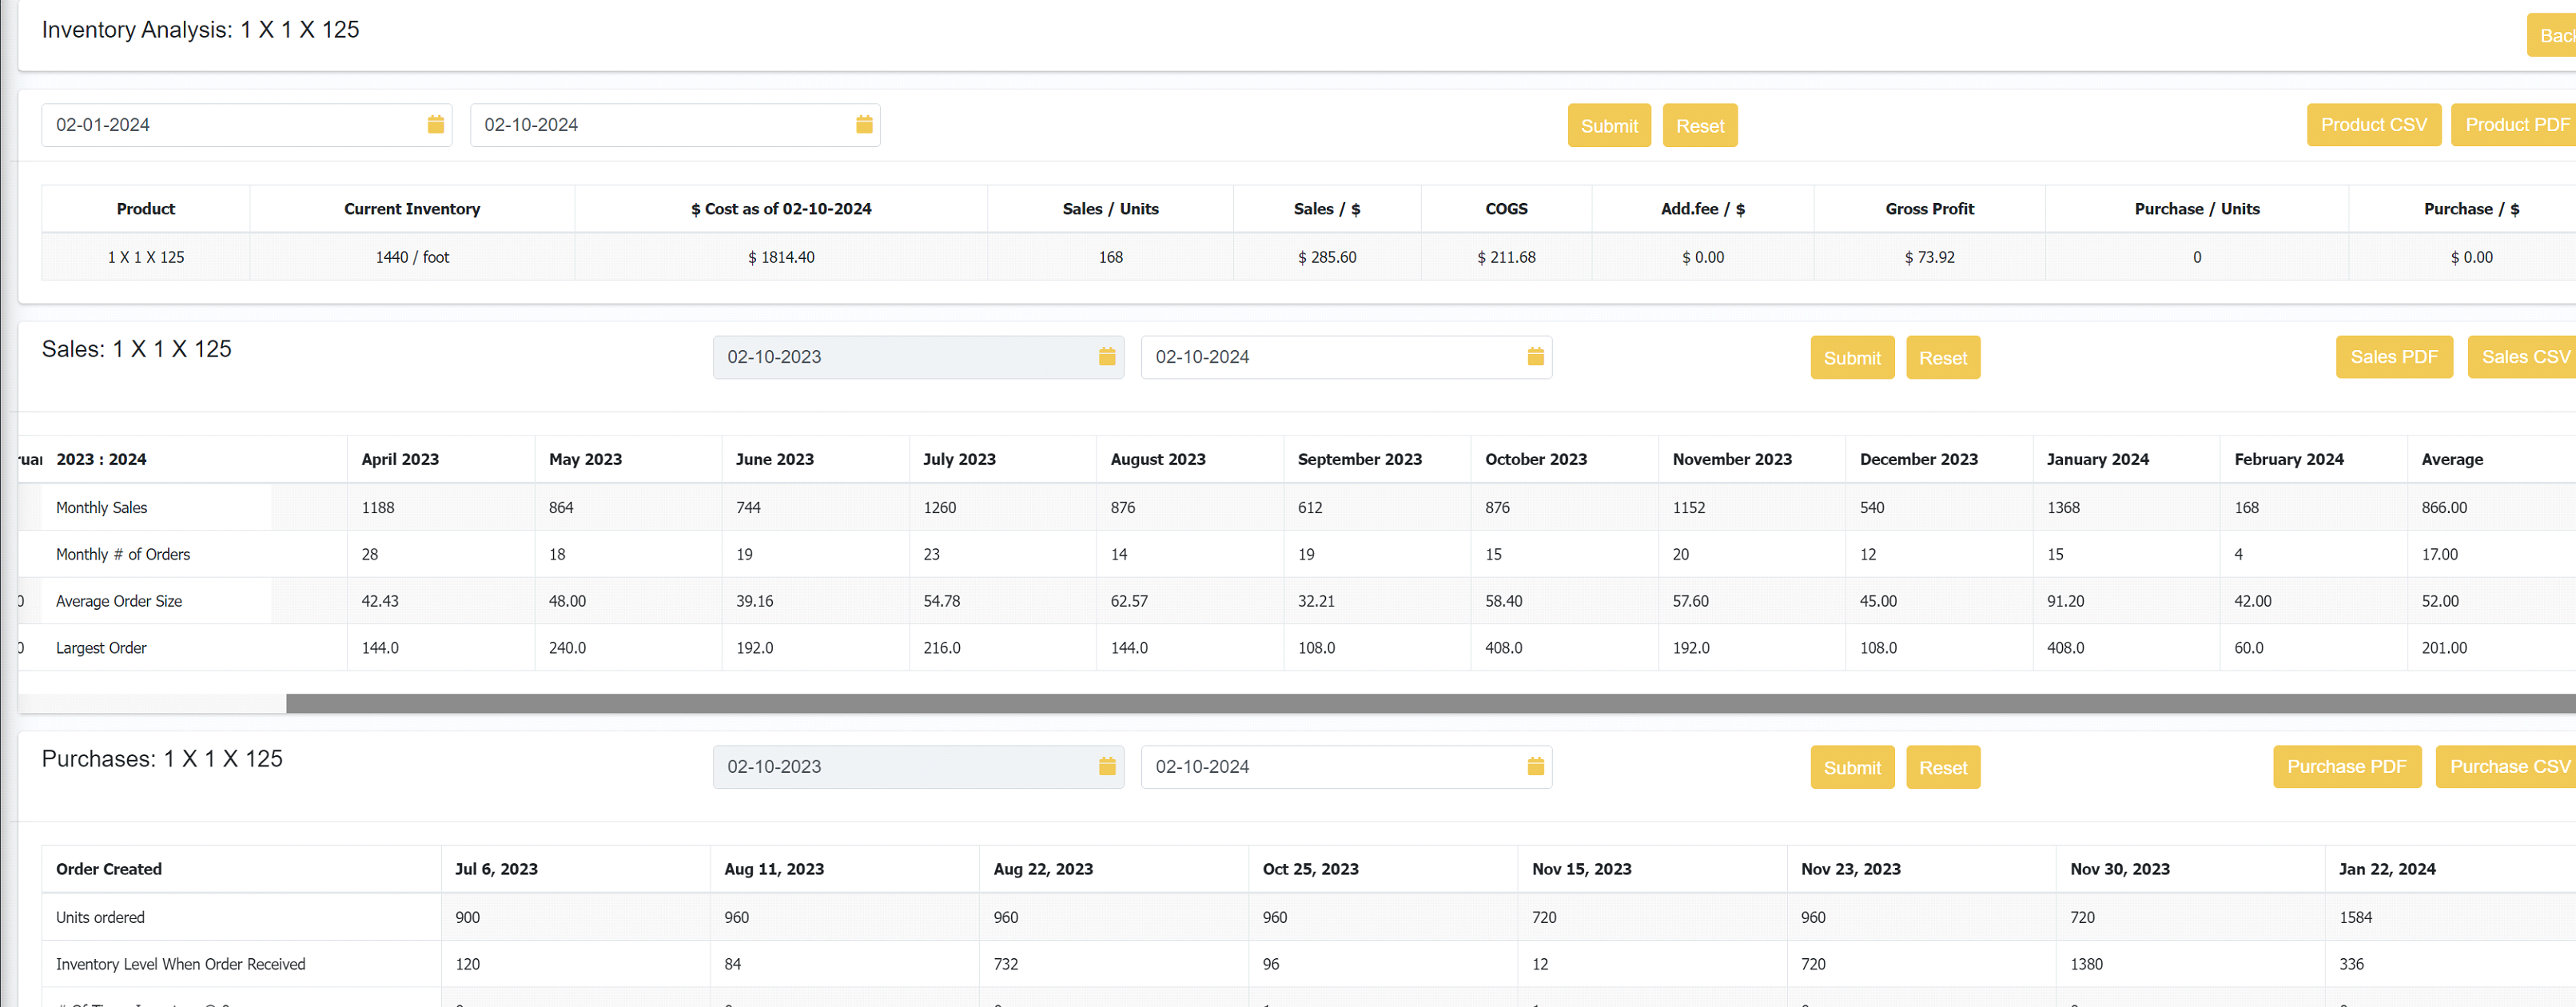This screenshot has width=2576, height=1007.
Task: Click the 866.00 average monthly sales
Action: [2444, 507]
